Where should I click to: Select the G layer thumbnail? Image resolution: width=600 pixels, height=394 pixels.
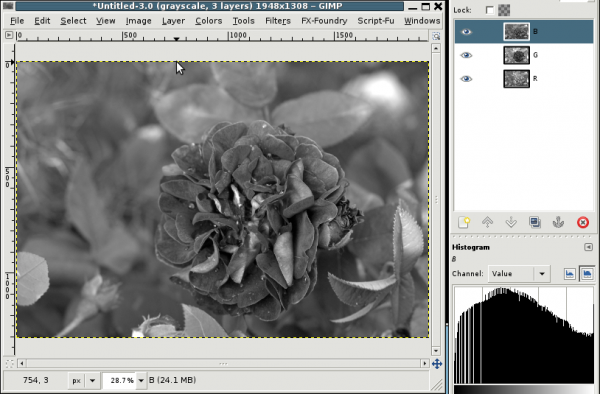coord(516,55)
